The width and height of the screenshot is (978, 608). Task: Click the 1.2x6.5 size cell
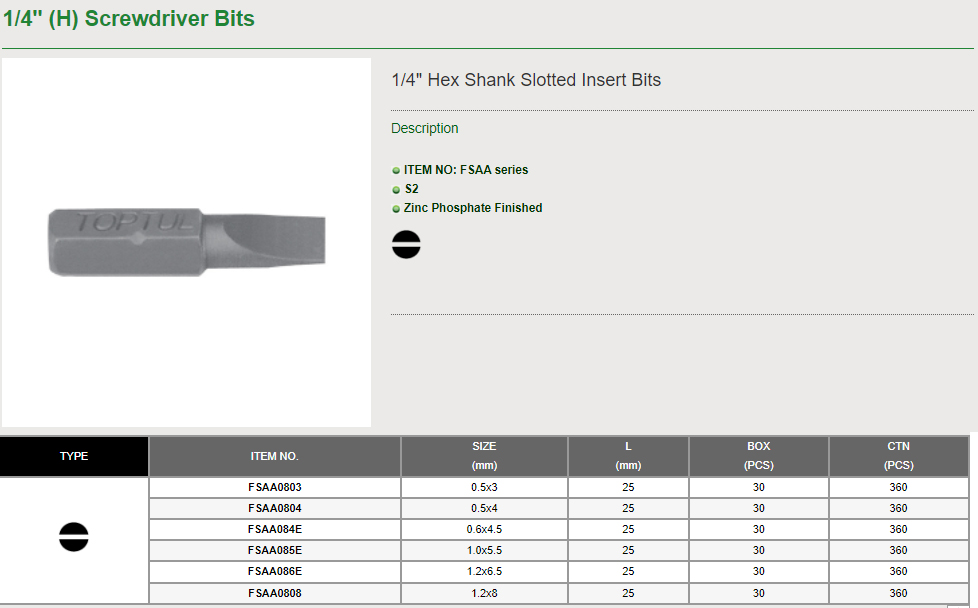[484, 571]
